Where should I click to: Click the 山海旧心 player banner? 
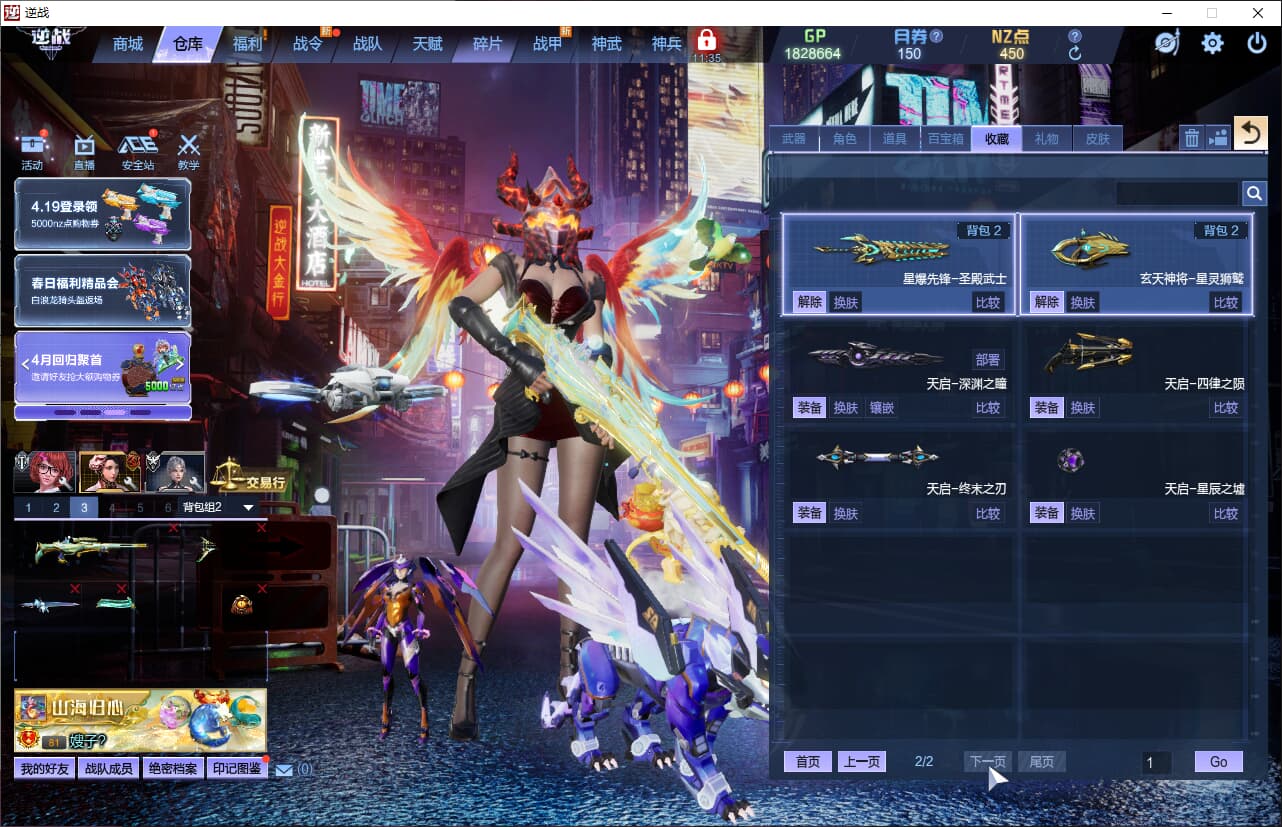[140, 721]
